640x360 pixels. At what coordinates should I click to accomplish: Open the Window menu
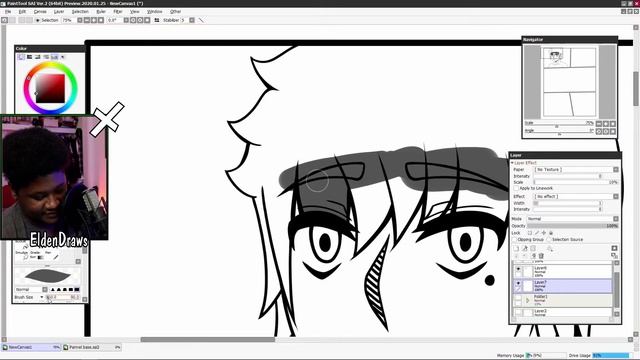(x=154, y=11)
